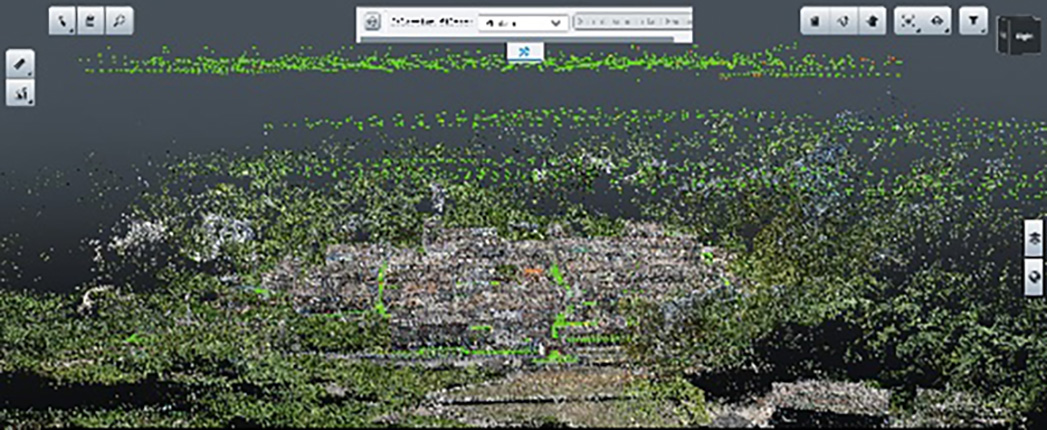Click the zoom extents frame icon
This screenshot has width=1047, height=430.
coord(909,22)
